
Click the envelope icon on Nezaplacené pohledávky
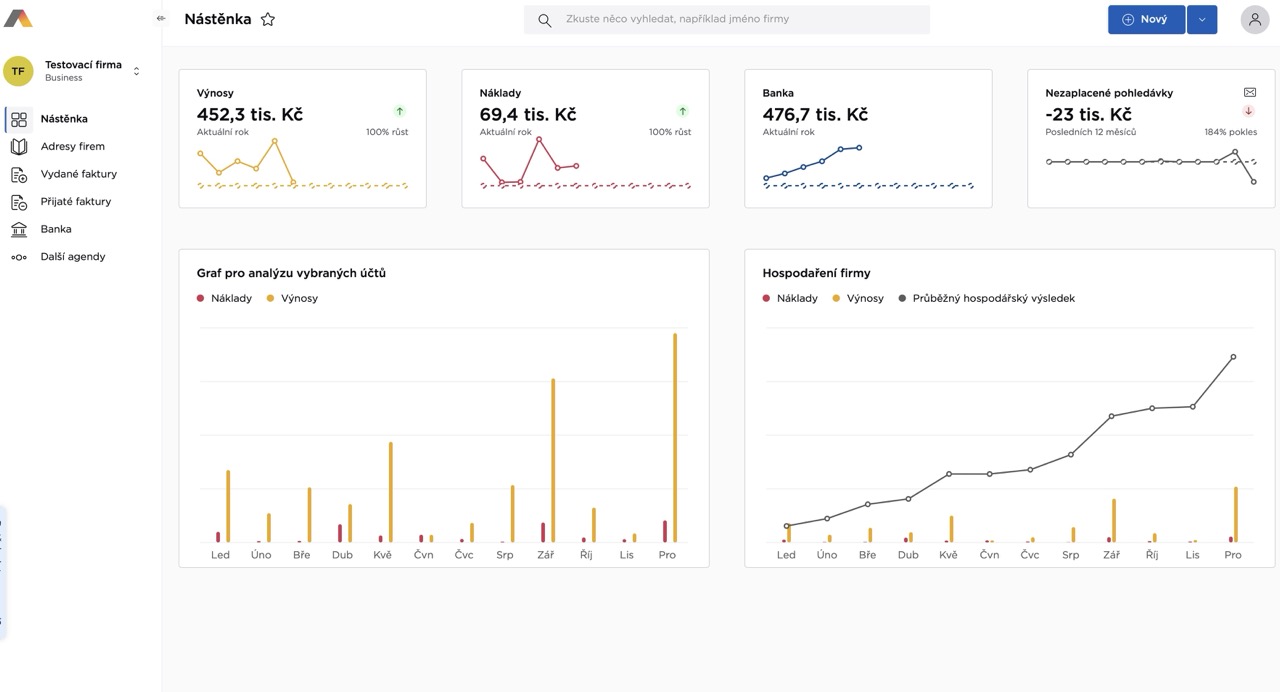click(1249, 92)
